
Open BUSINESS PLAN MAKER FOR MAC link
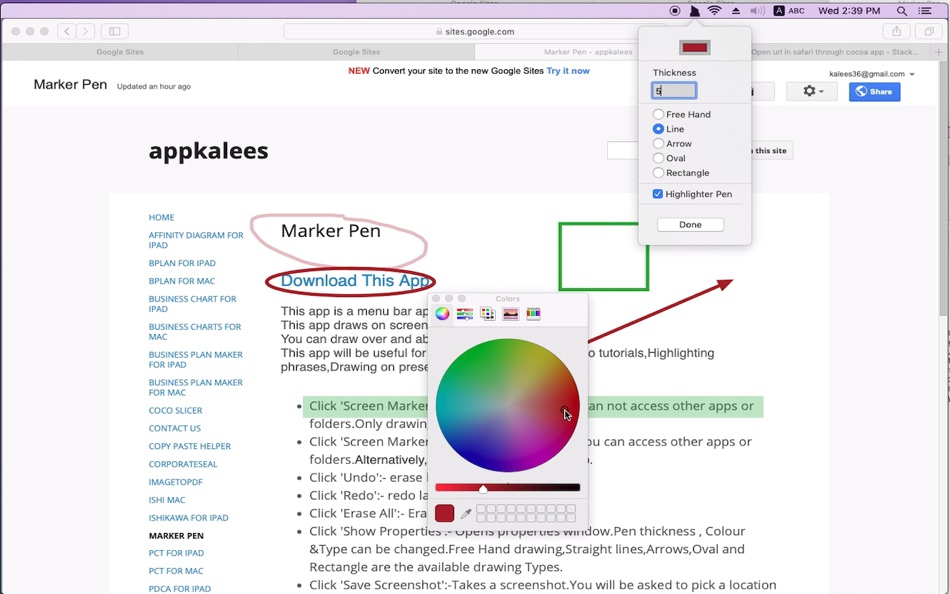coord(196,387)
